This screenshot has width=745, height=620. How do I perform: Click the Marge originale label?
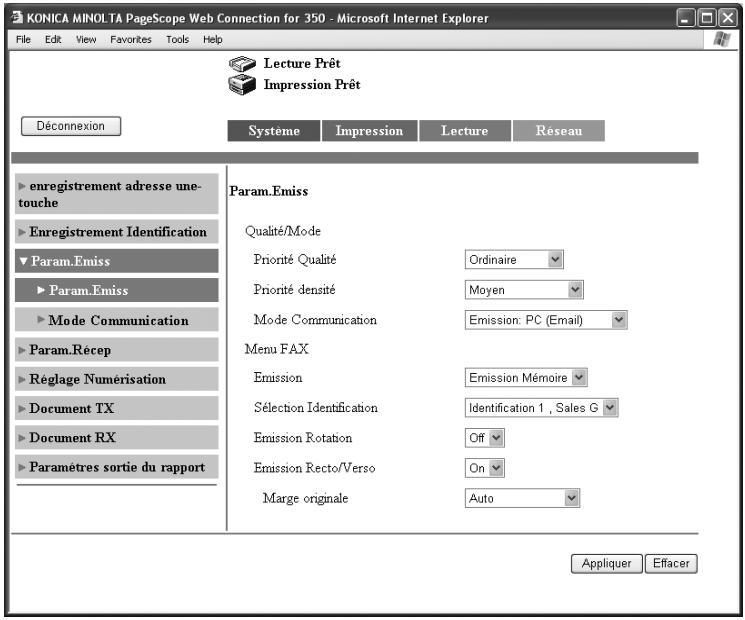[x=306, y=498]
